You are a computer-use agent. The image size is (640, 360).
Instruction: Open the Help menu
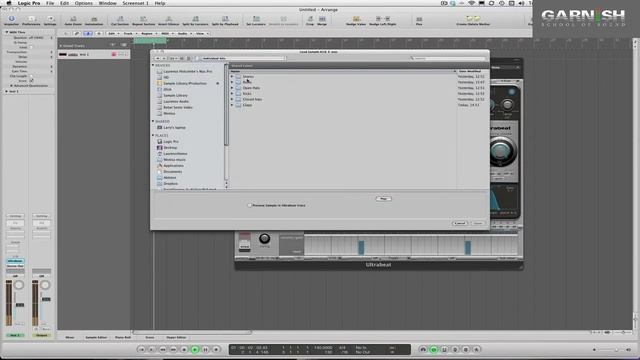pyautogui.click(x=160, y=3)
